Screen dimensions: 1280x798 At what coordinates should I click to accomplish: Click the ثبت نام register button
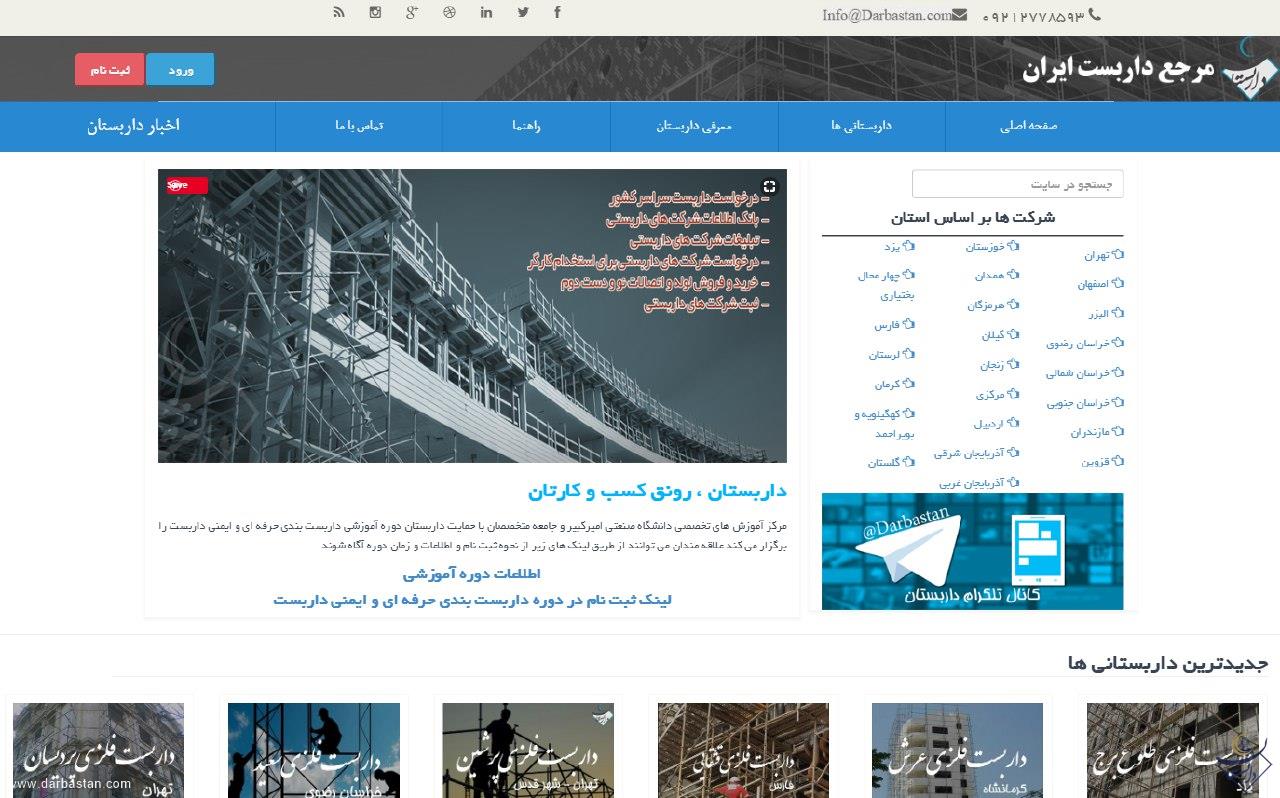(x=110, y=69)
